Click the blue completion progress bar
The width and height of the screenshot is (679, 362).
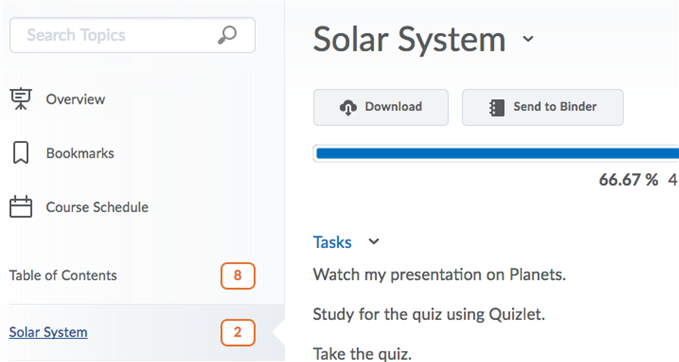497,153
